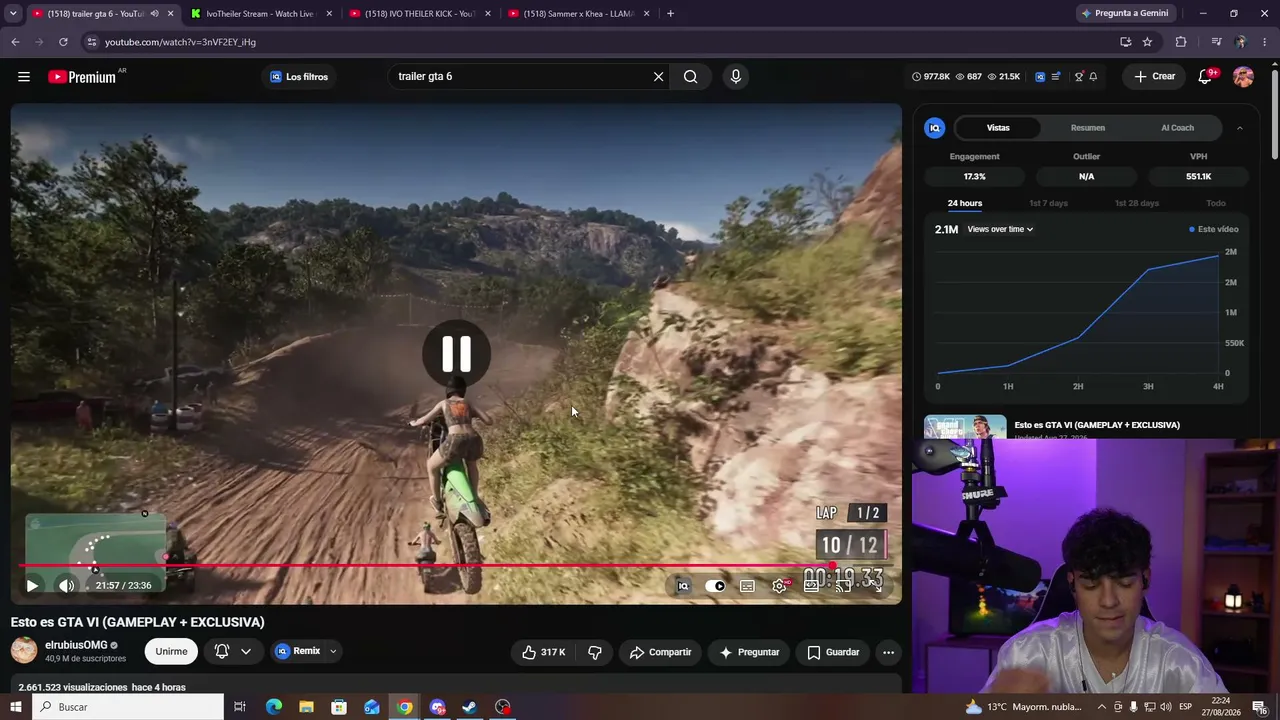
Task: Select the Vistas tab in vidIQ panel
Action: (998, 128)
